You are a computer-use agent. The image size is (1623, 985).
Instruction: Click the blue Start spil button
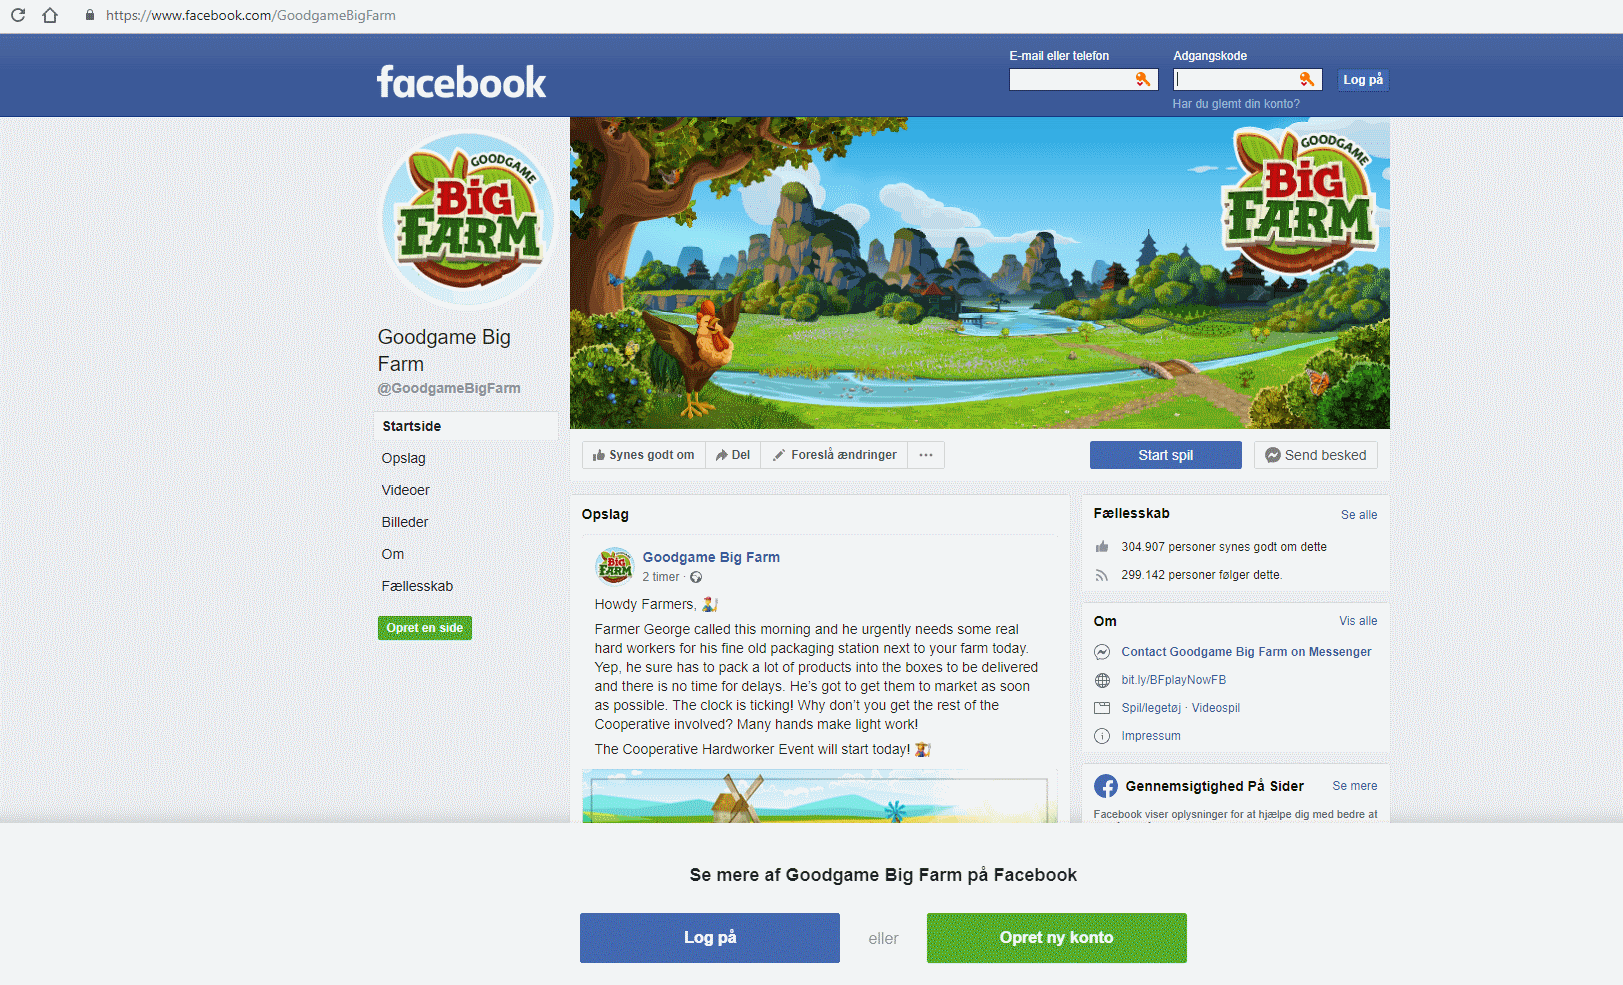[x=1165, y=455]
